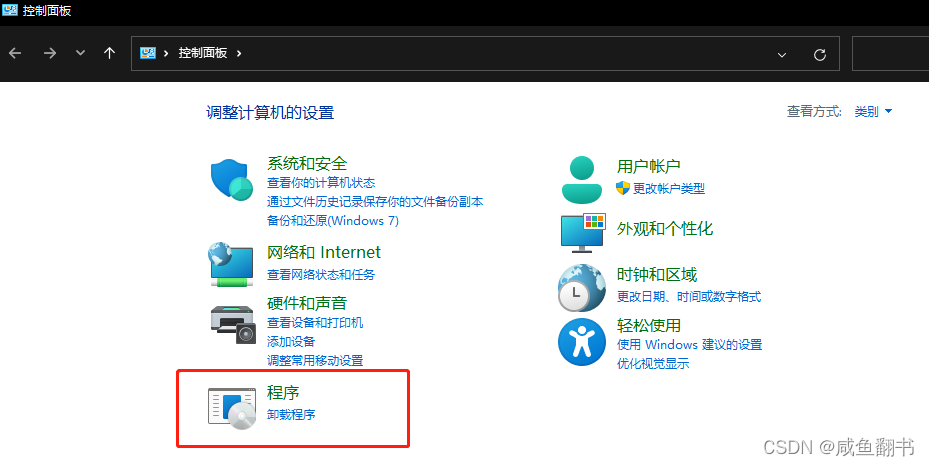The width and height of the screenshot is (929, 466).
Task: Open 查看方式 类别 dropdown
Action: 873,111
